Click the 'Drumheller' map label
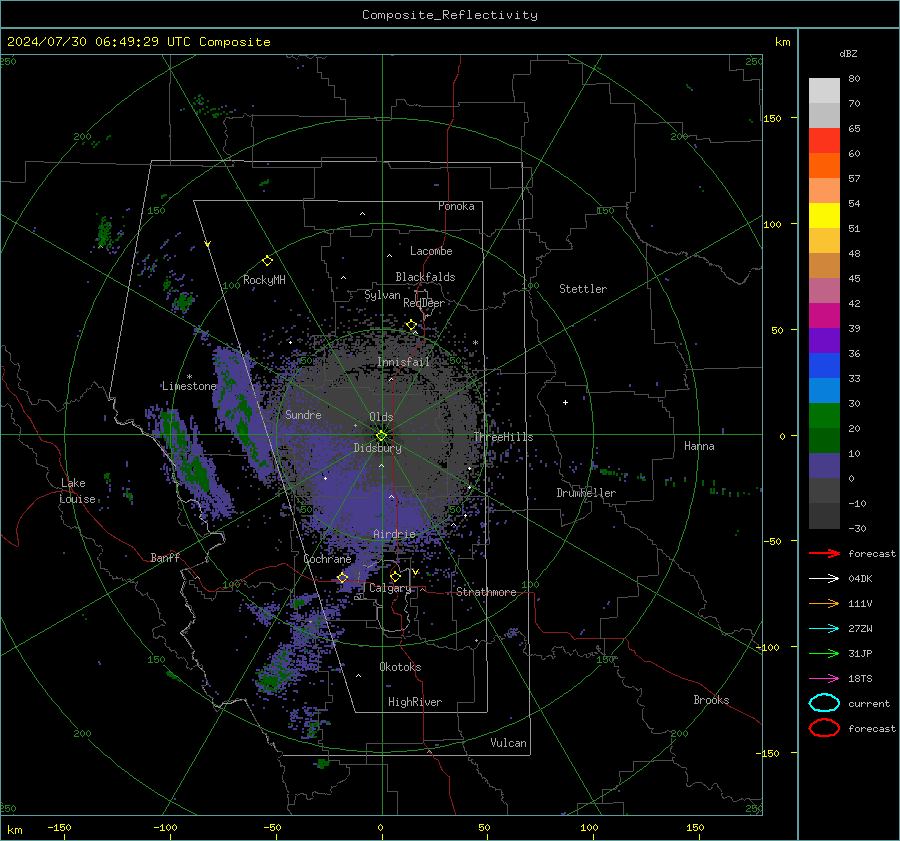 pos(586,493)
